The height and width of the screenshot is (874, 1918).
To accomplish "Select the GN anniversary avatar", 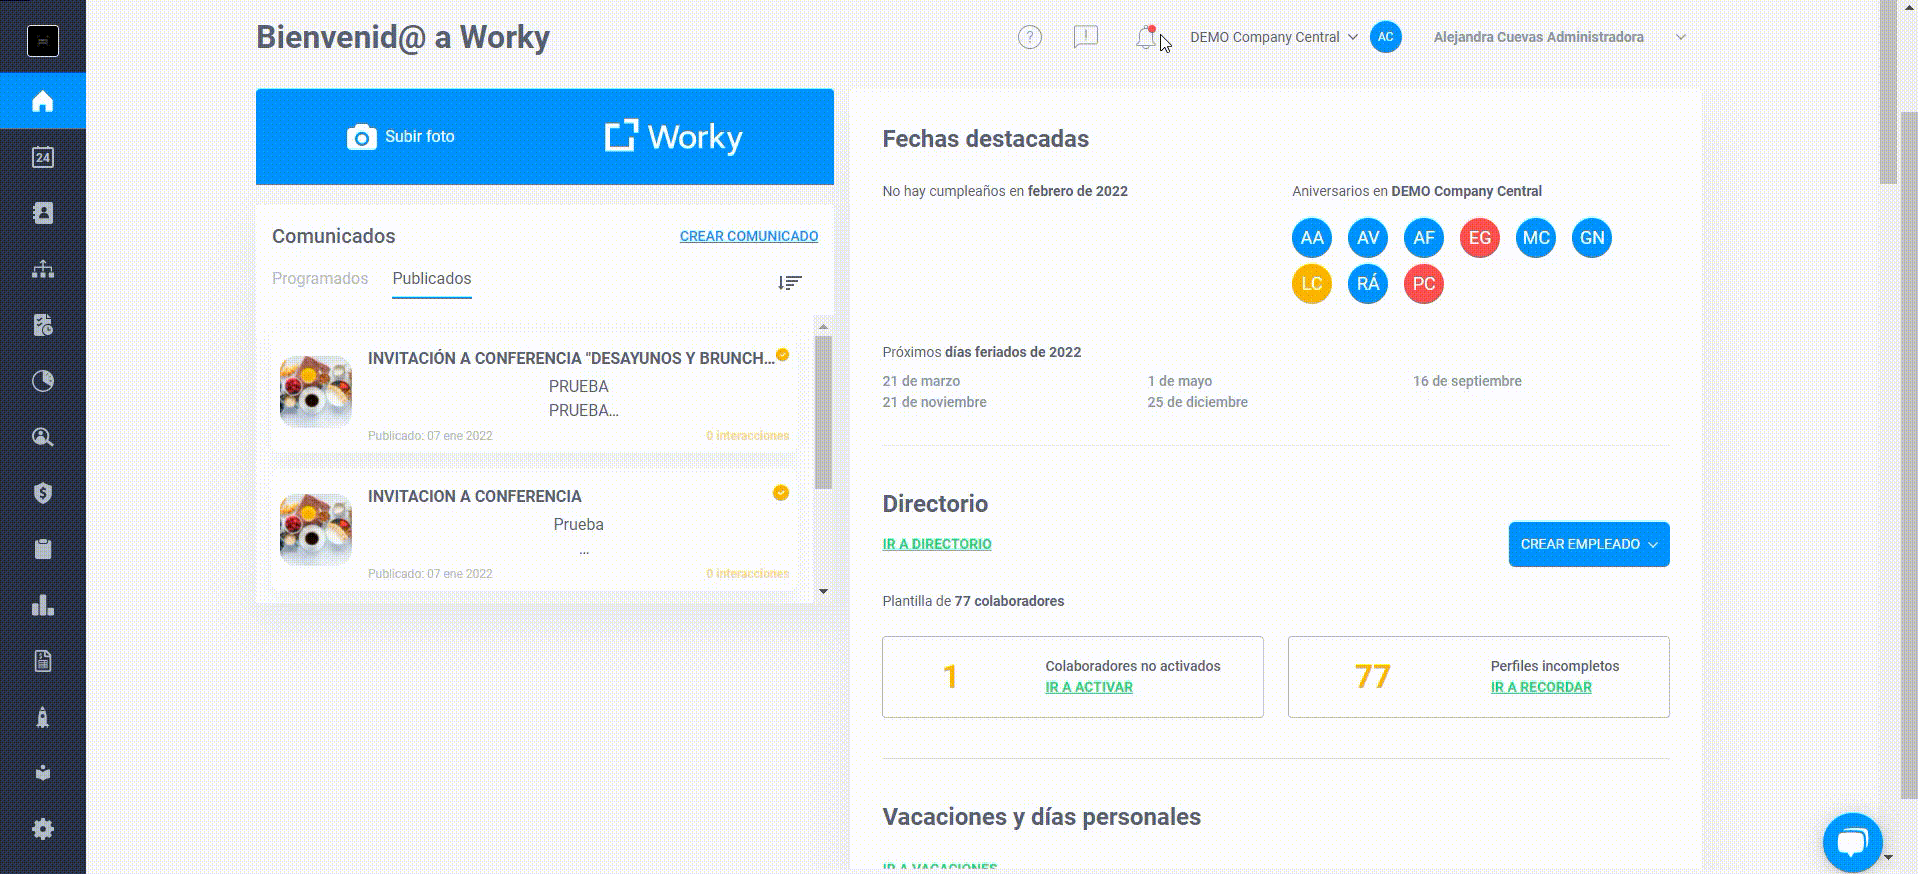I will 1591,238.
